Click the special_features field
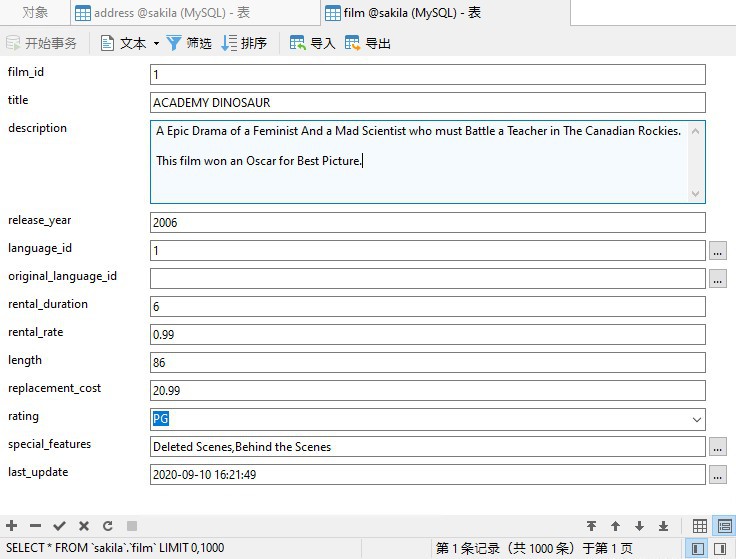This screenshot has width=736, height=559. (x=428, y=446)
